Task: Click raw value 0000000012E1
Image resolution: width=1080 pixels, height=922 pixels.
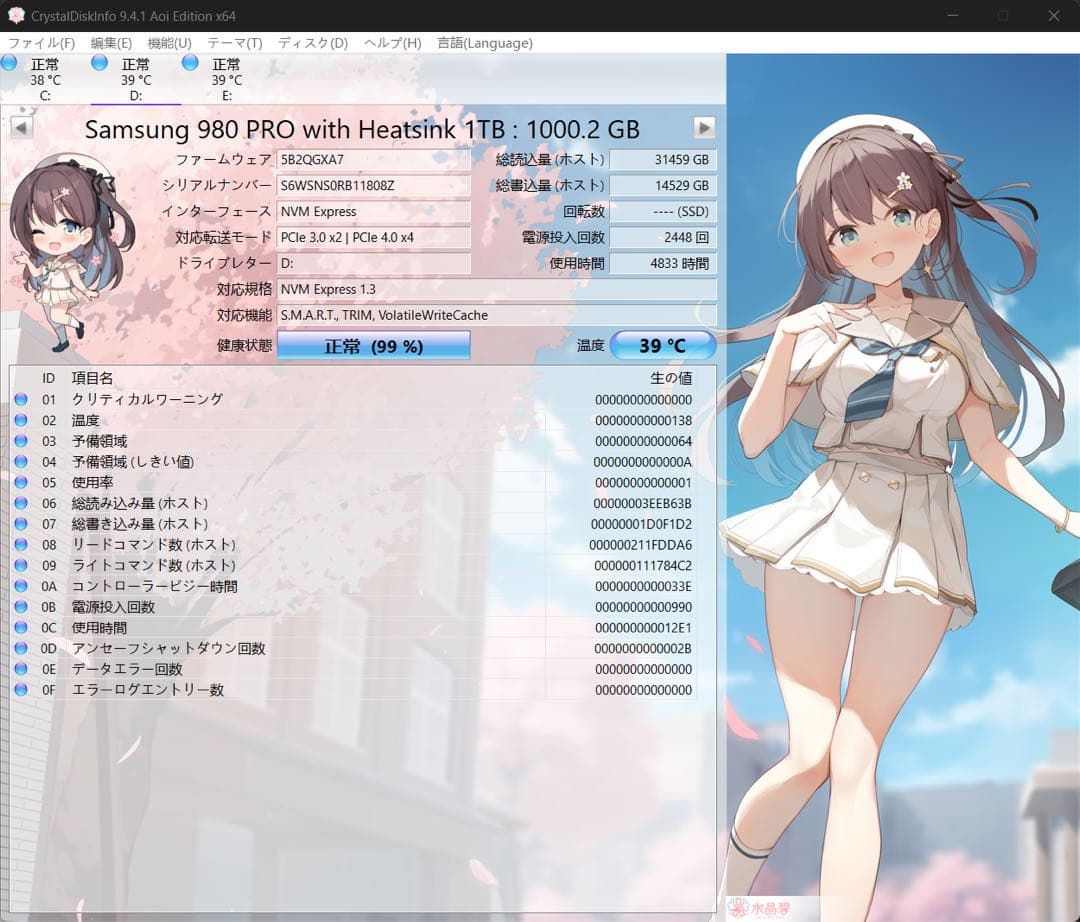Action: tap(643, 627)
